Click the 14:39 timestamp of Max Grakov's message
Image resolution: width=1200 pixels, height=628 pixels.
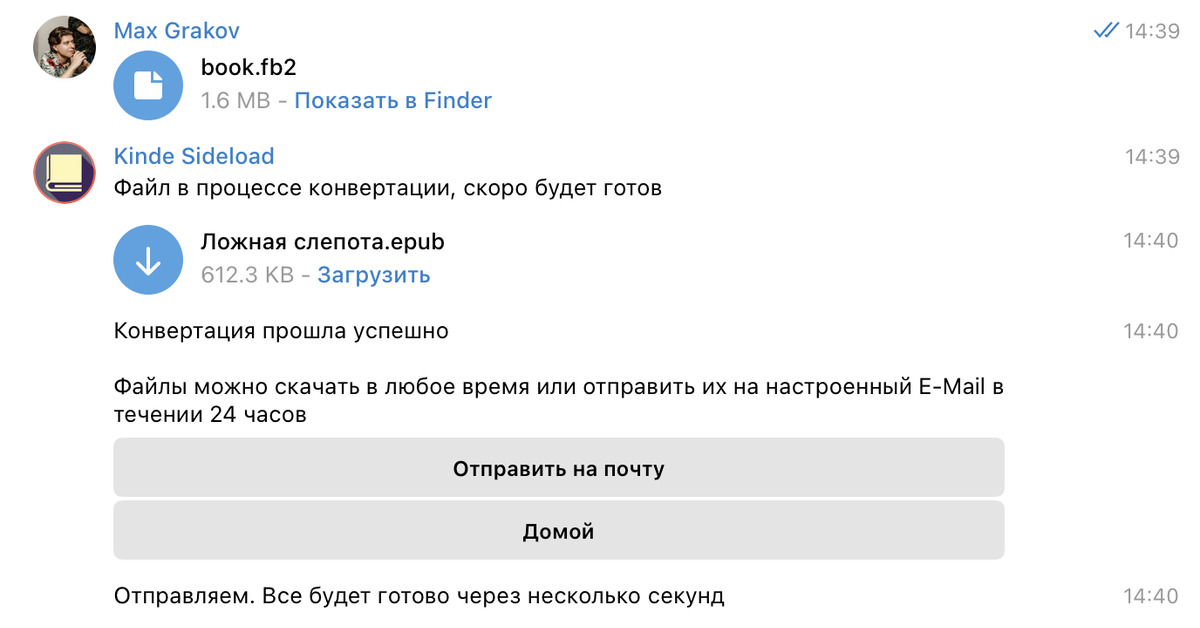pos(1152,31)
